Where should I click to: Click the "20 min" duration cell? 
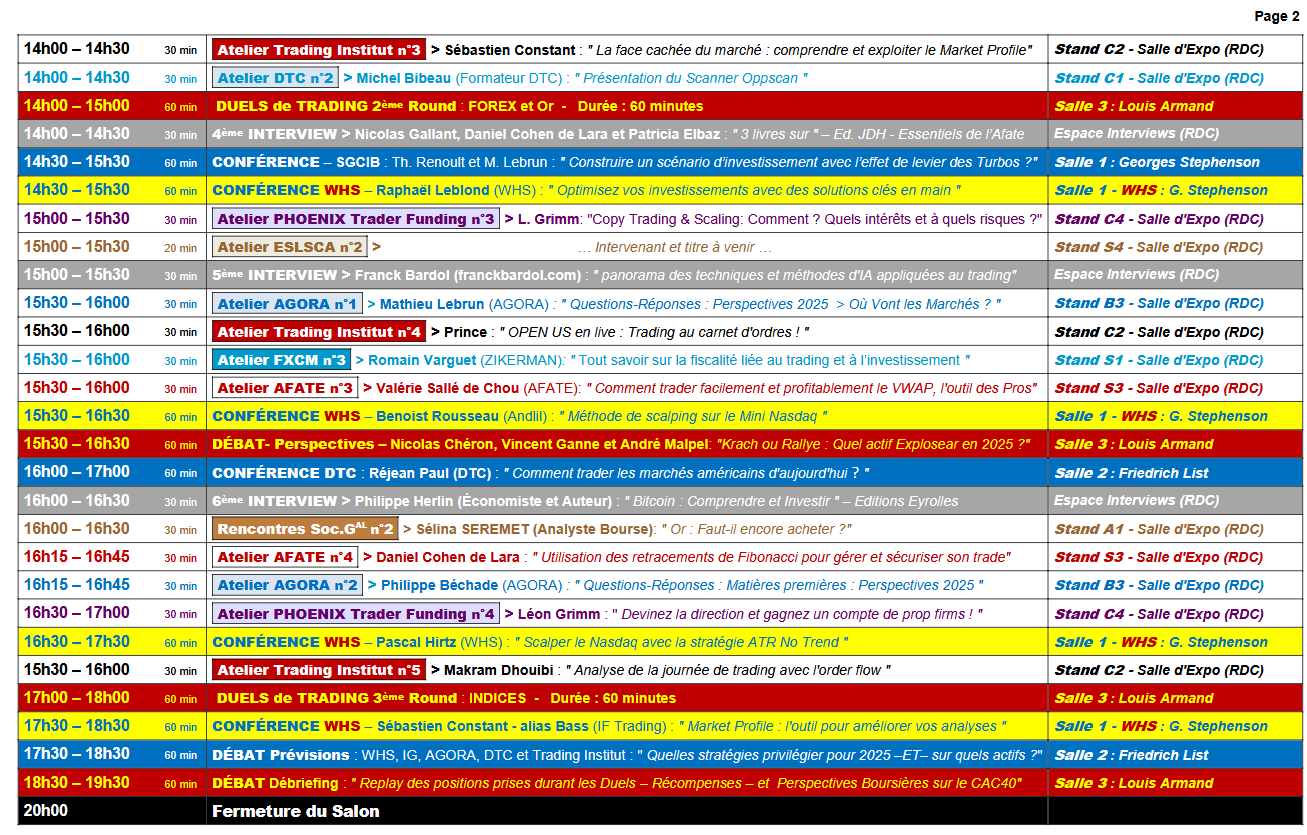point(180,248)
